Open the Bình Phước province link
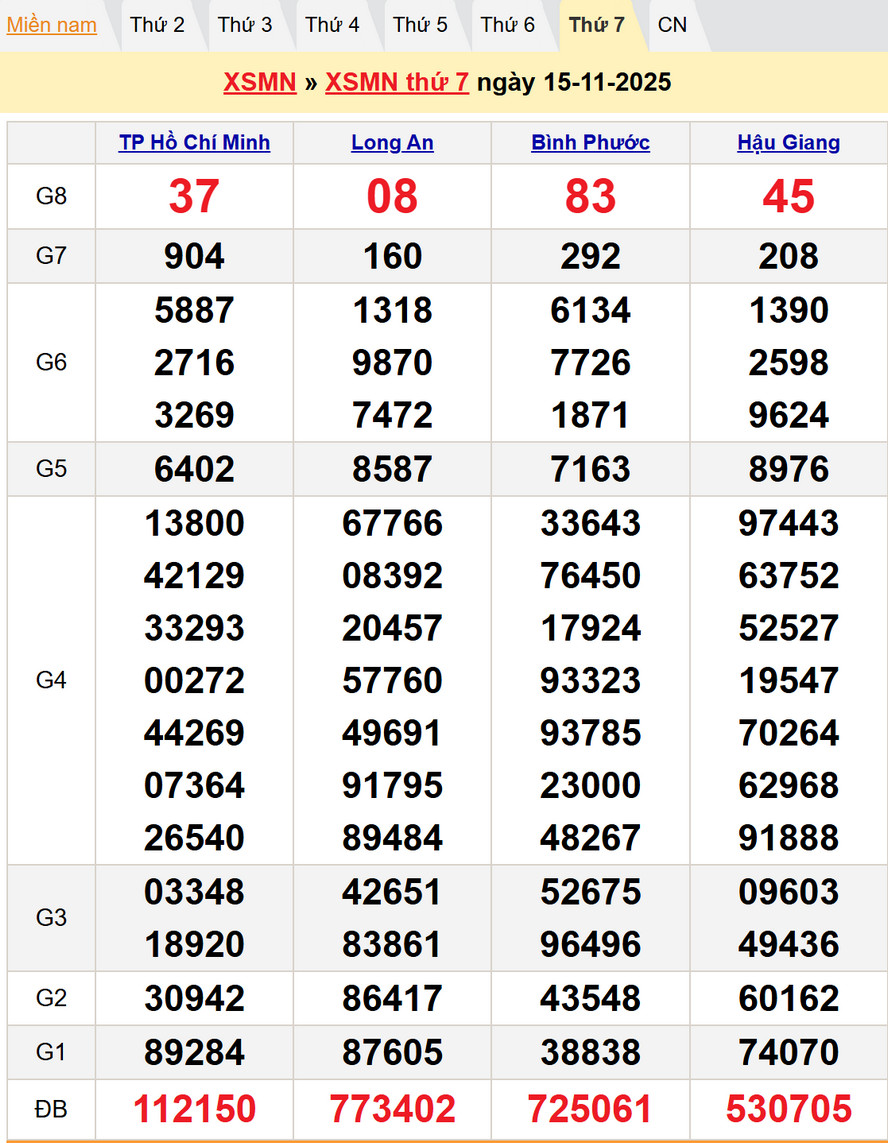 (x=590, y=142)
